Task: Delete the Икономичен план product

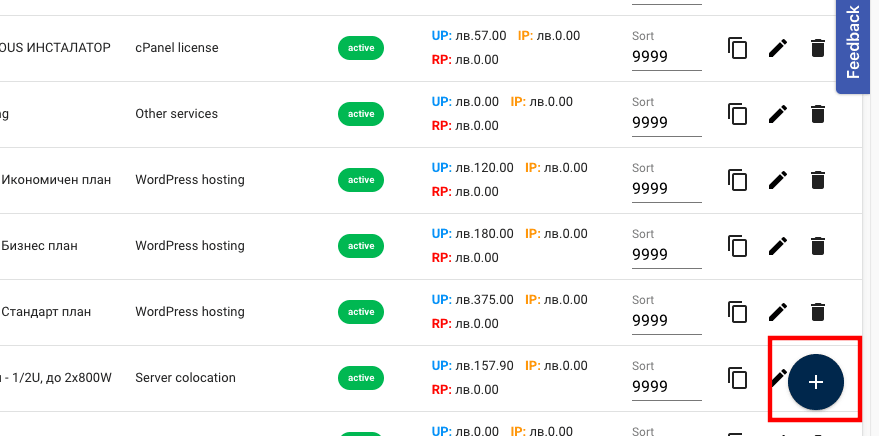Action: [x=818, y=180]
